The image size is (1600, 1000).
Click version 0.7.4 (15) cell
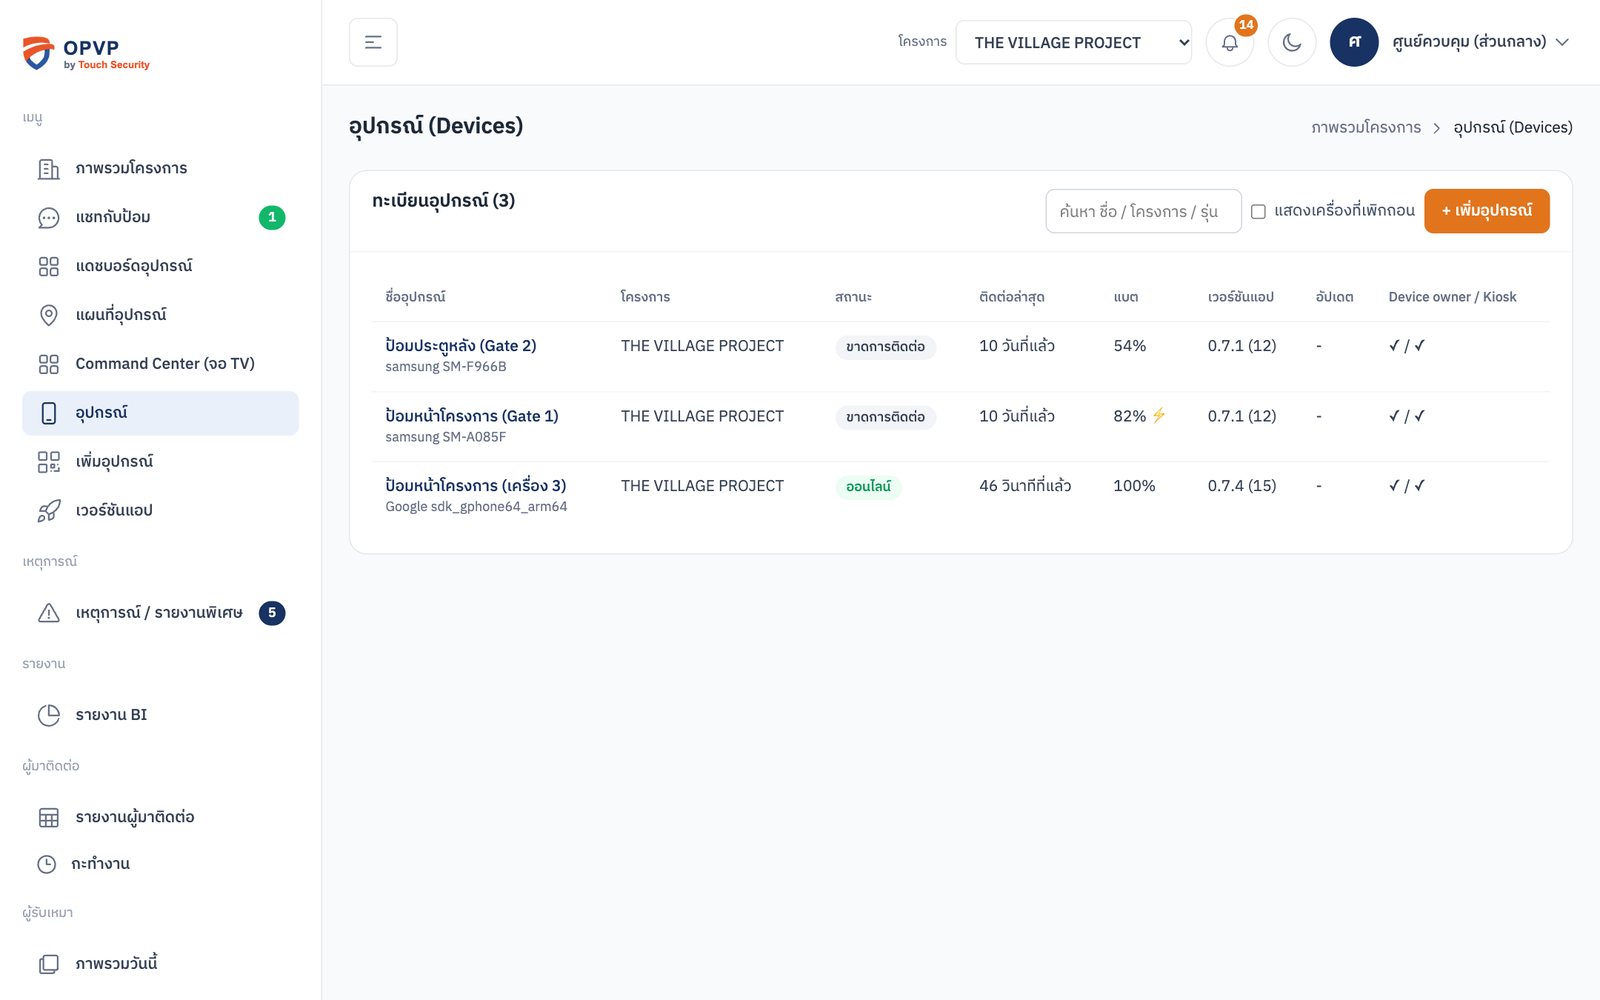1241,486
